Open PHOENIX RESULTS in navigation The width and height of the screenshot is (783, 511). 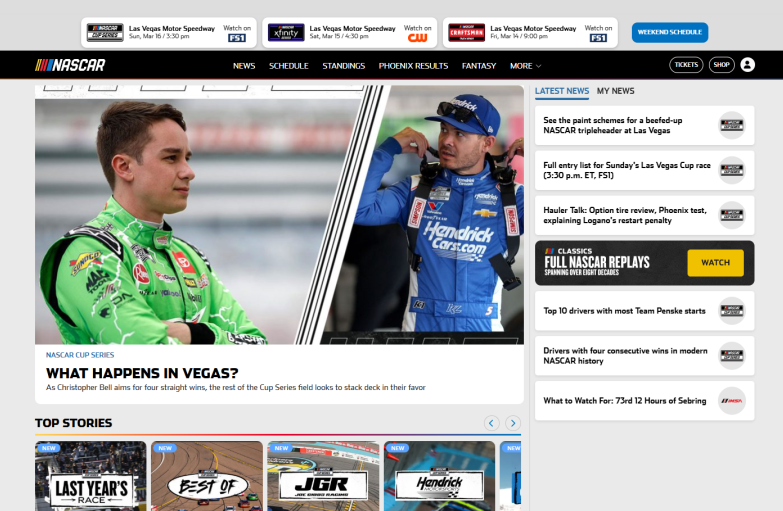[x=413, y=65]
